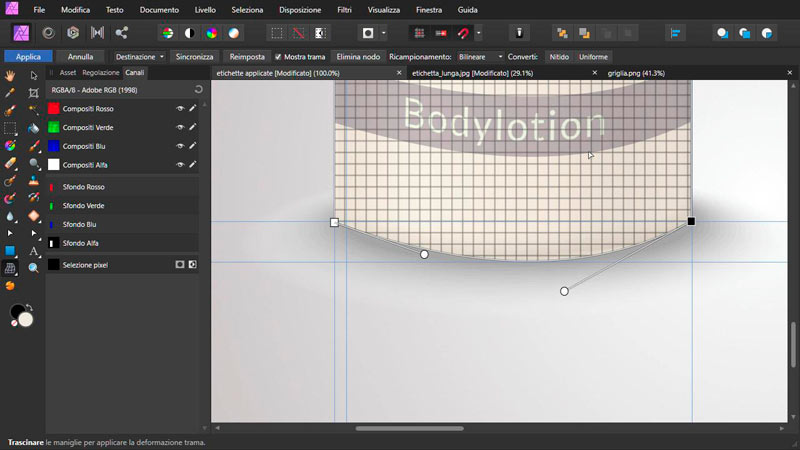Click the cream secondary color swatch
This screenshot has height=450, width=800.
(26, 319)
